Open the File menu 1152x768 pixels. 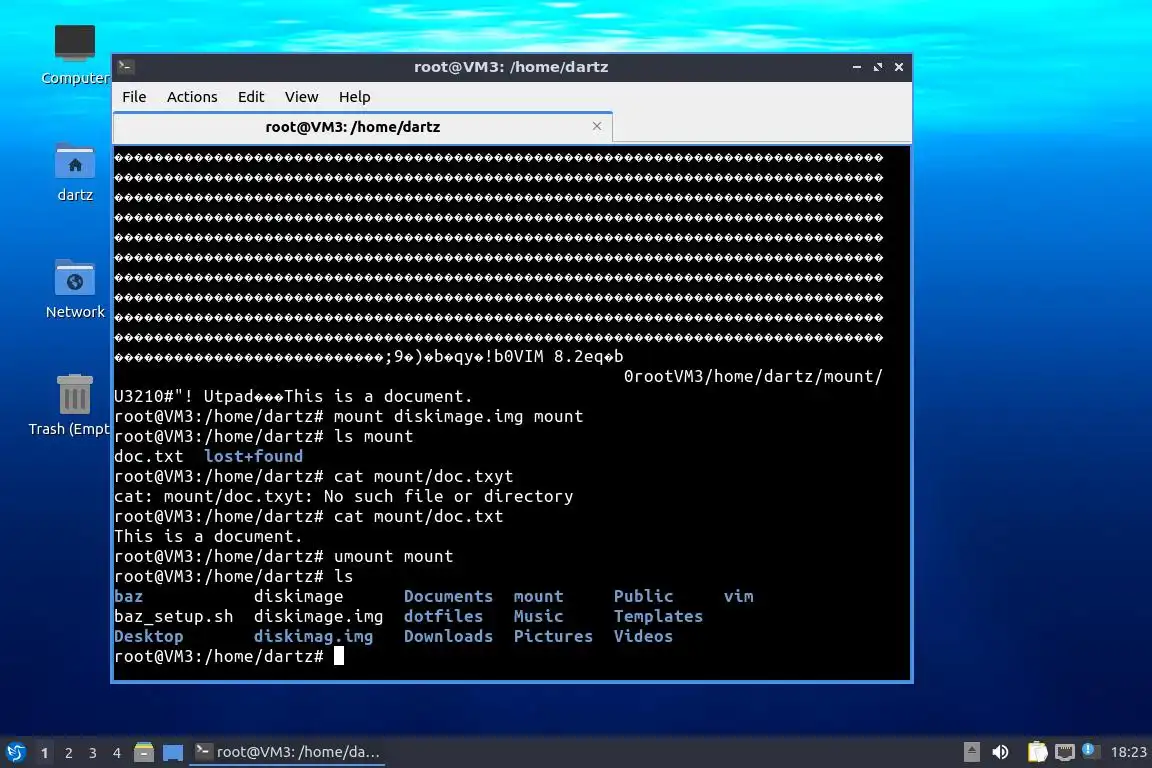[134, 97]
